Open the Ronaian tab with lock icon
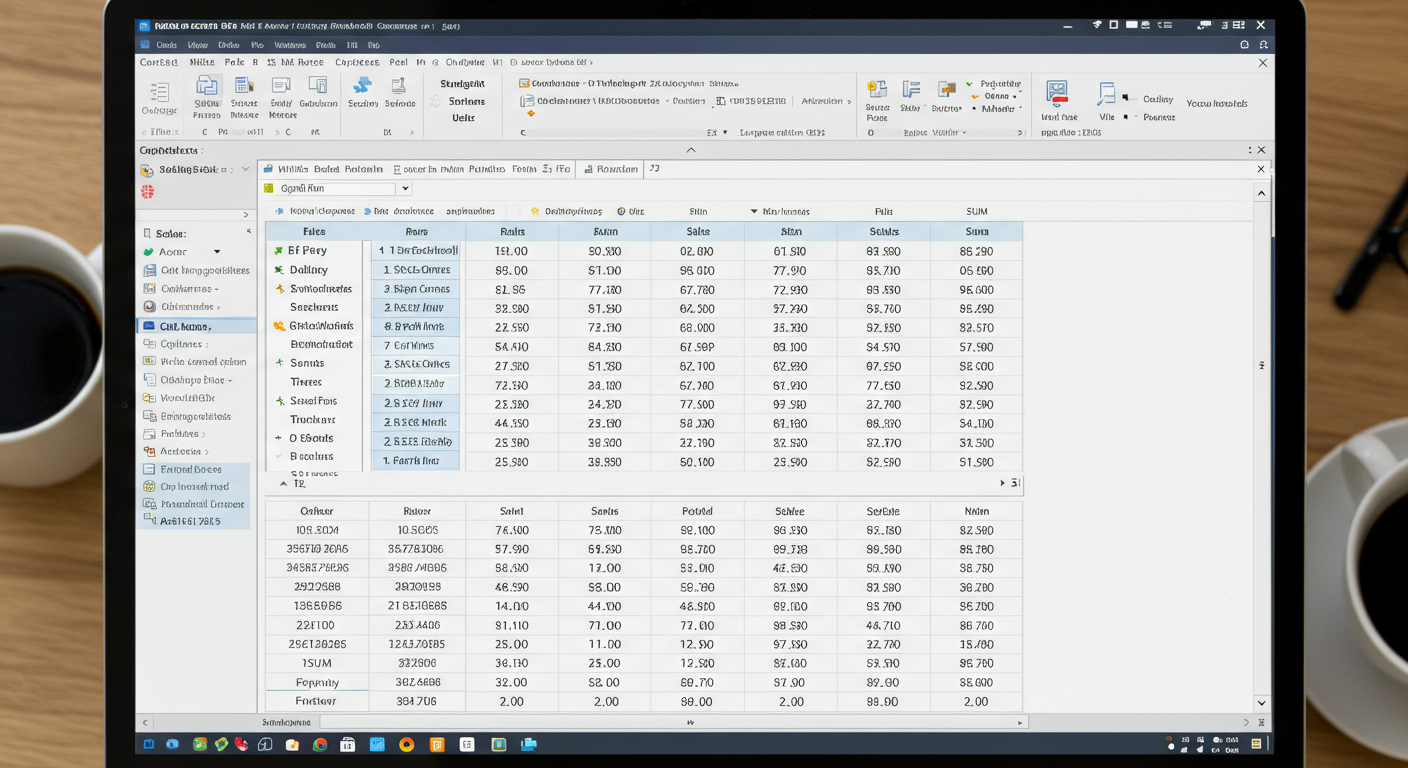This screenshot has width=1408, height=768. point(610,169)
